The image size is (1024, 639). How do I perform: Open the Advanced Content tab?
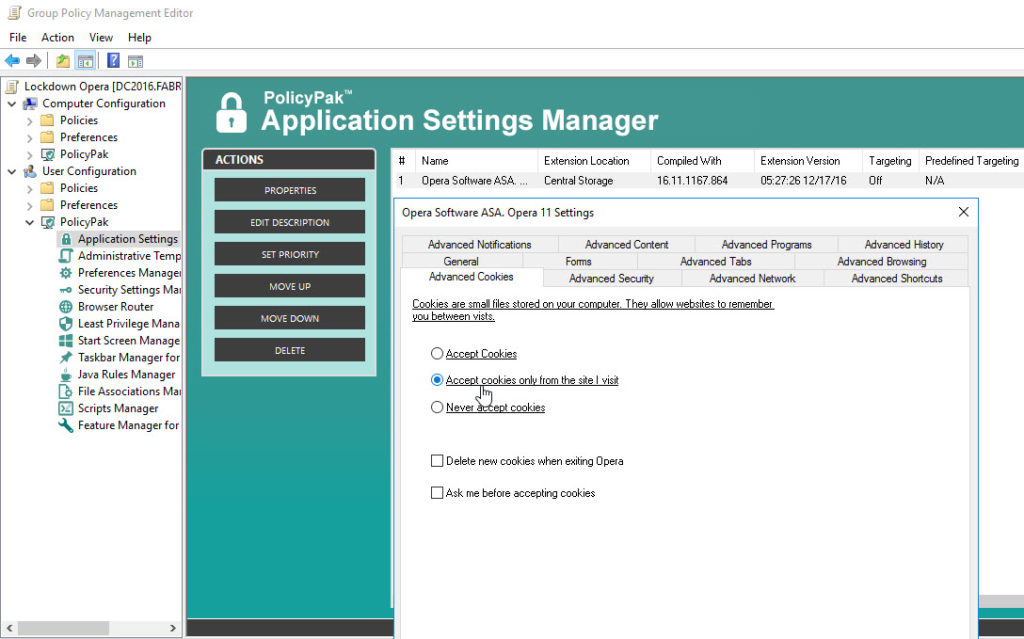(626, 244)
